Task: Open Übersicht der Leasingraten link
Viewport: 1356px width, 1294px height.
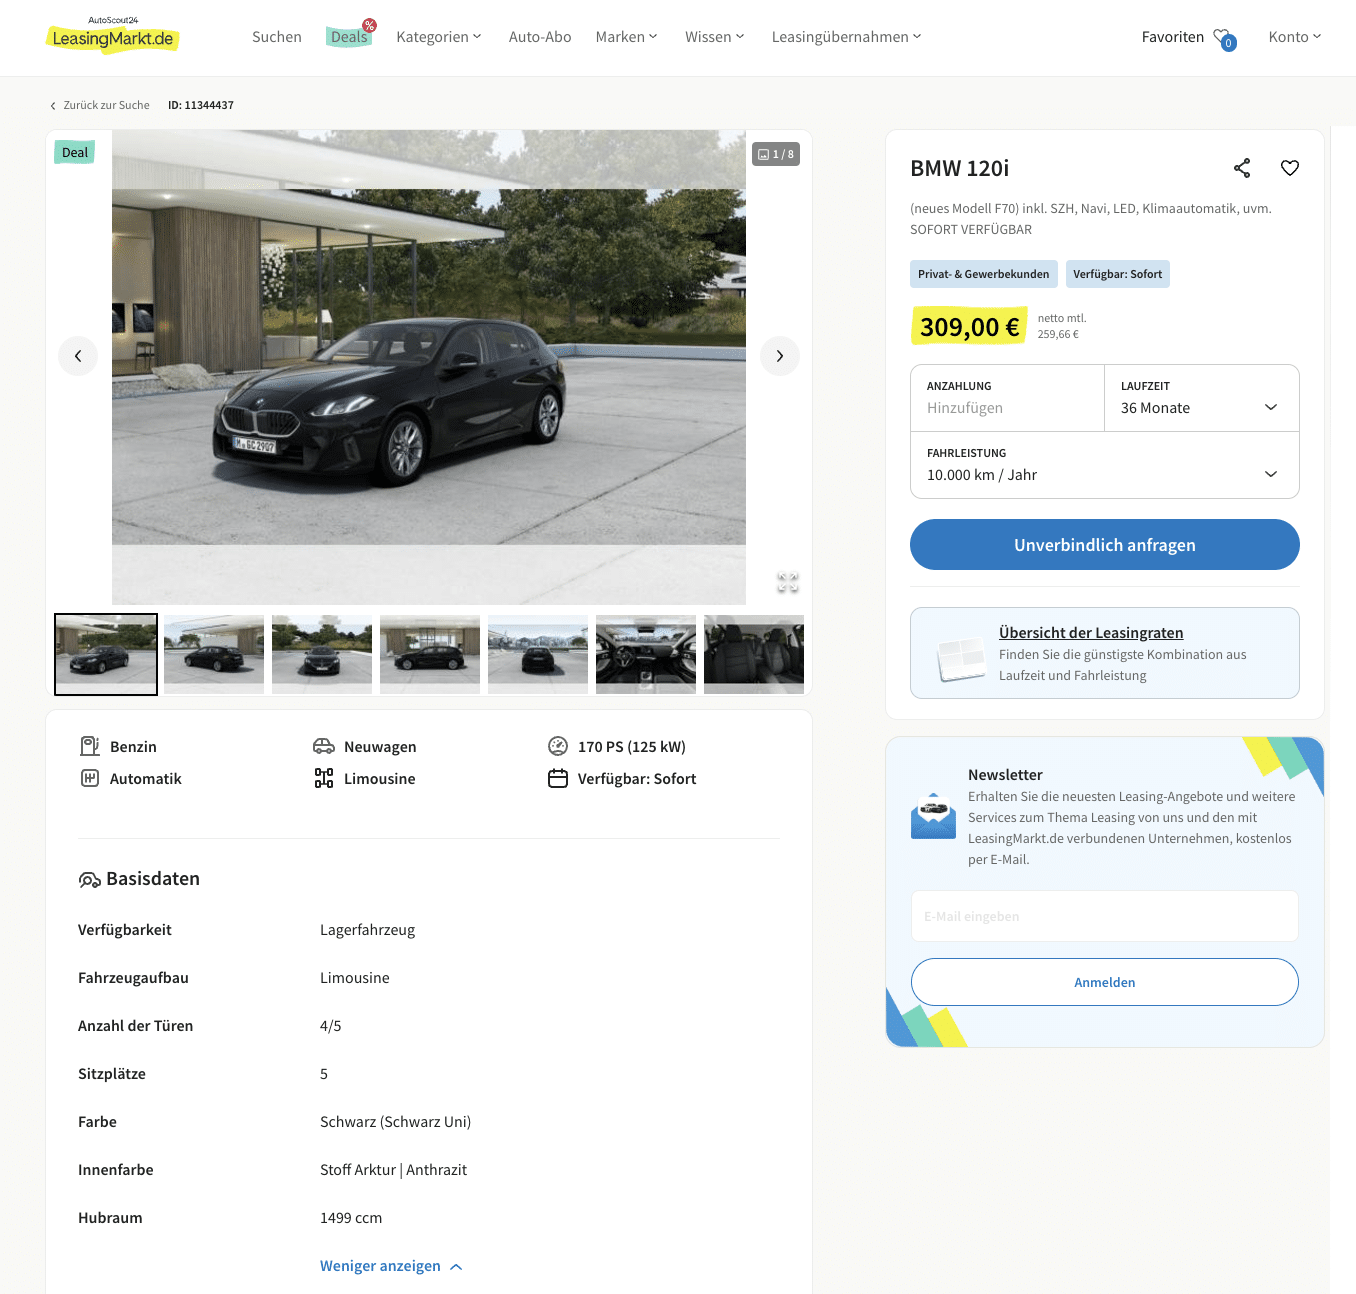Action: coord(1091,633)
